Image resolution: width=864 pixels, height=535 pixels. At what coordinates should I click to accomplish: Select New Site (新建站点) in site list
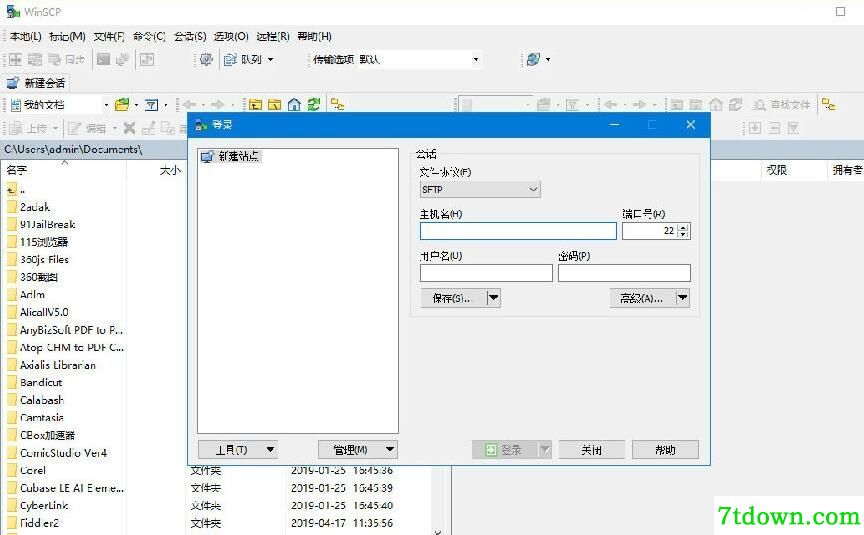coord(230,156)
